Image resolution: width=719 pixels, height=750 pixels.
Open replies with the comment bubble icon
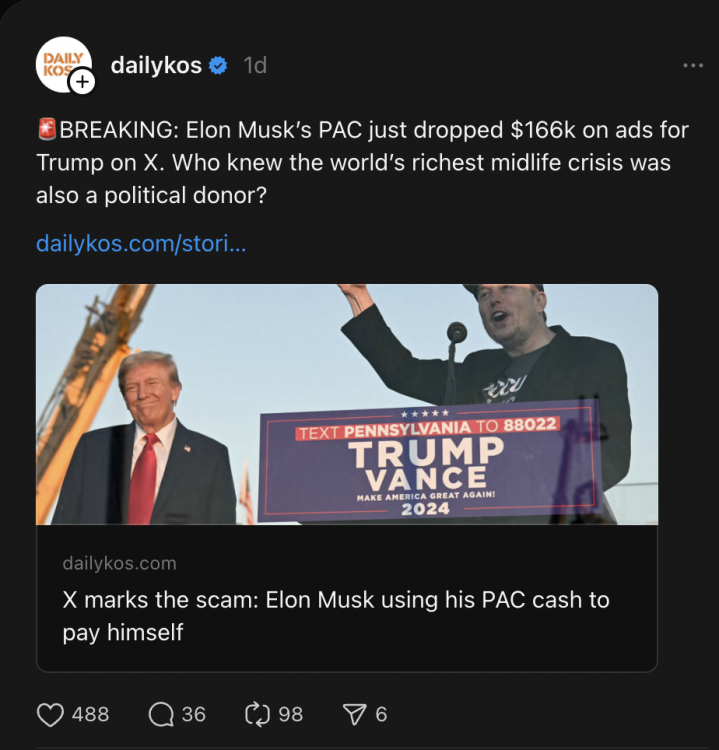click(x=160, y=714)
